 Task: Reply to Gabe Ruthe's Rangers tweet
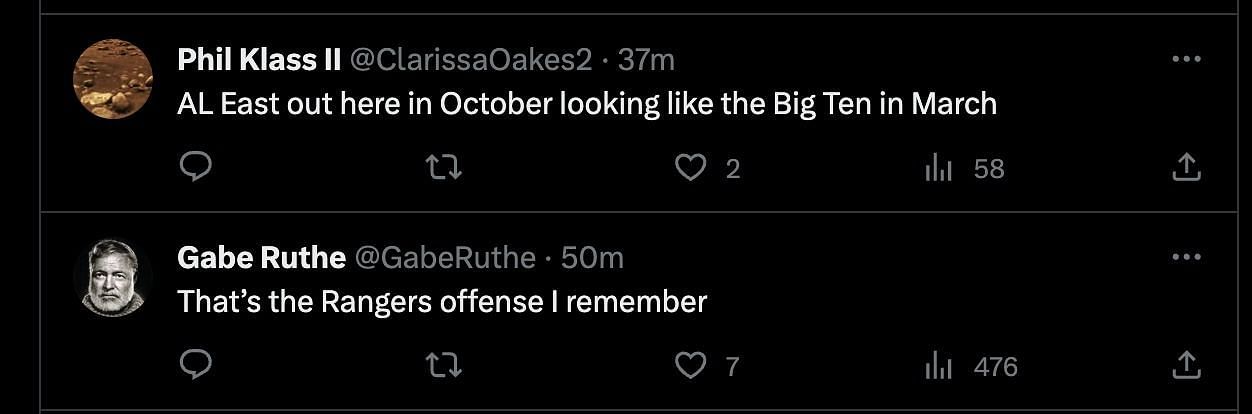pos(195,366)
